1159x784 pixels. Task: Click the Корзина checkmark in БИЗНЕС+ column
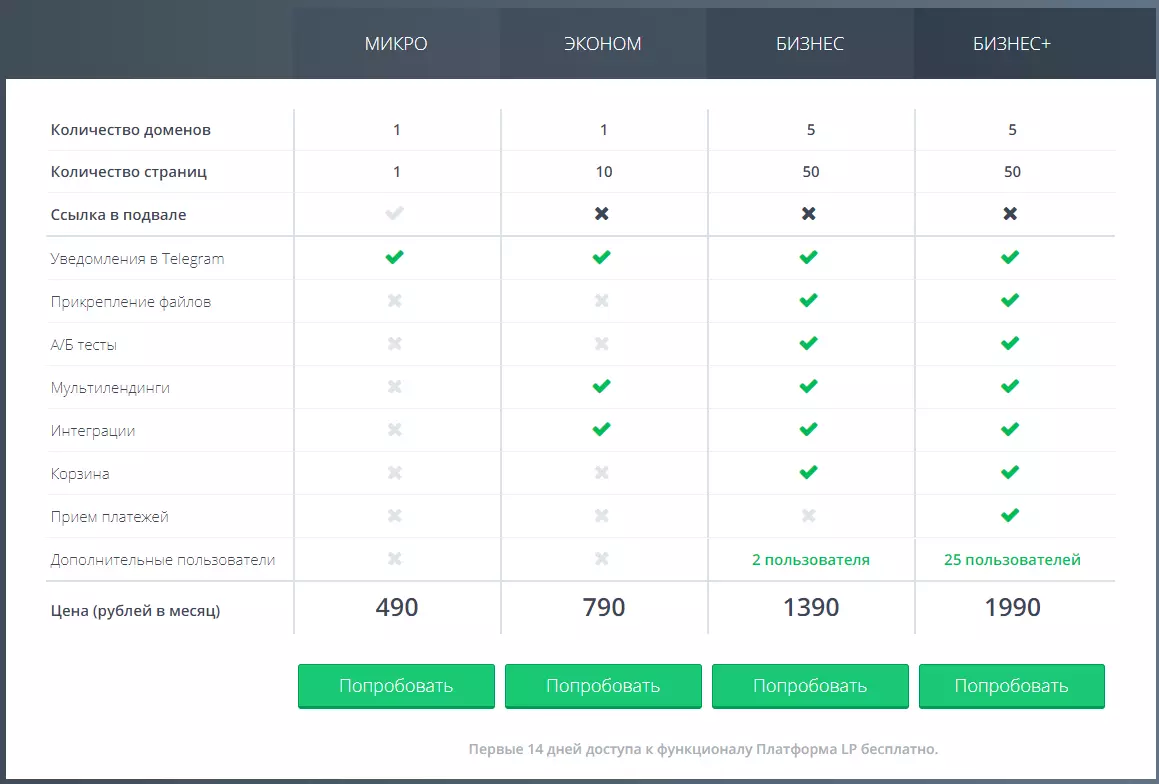click(x=1010, y=471)
